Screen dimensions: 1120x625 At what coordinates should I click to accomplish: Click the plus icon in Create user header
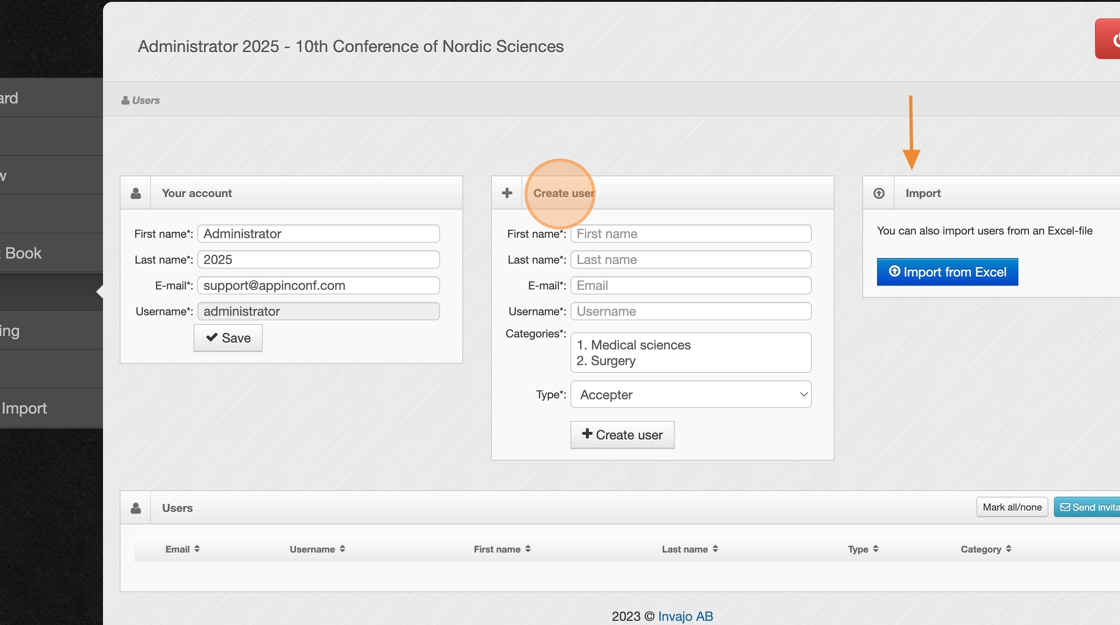(x=507, y=193)
